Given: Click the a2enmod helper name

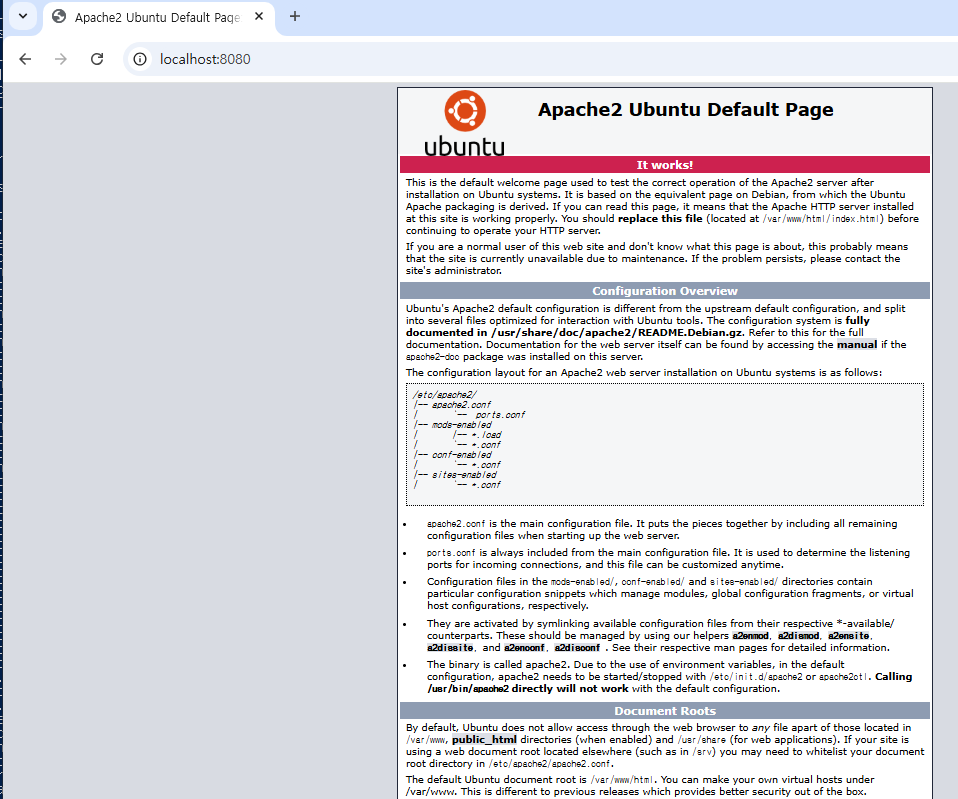Looking at the screenshot, I should [750, 636].
